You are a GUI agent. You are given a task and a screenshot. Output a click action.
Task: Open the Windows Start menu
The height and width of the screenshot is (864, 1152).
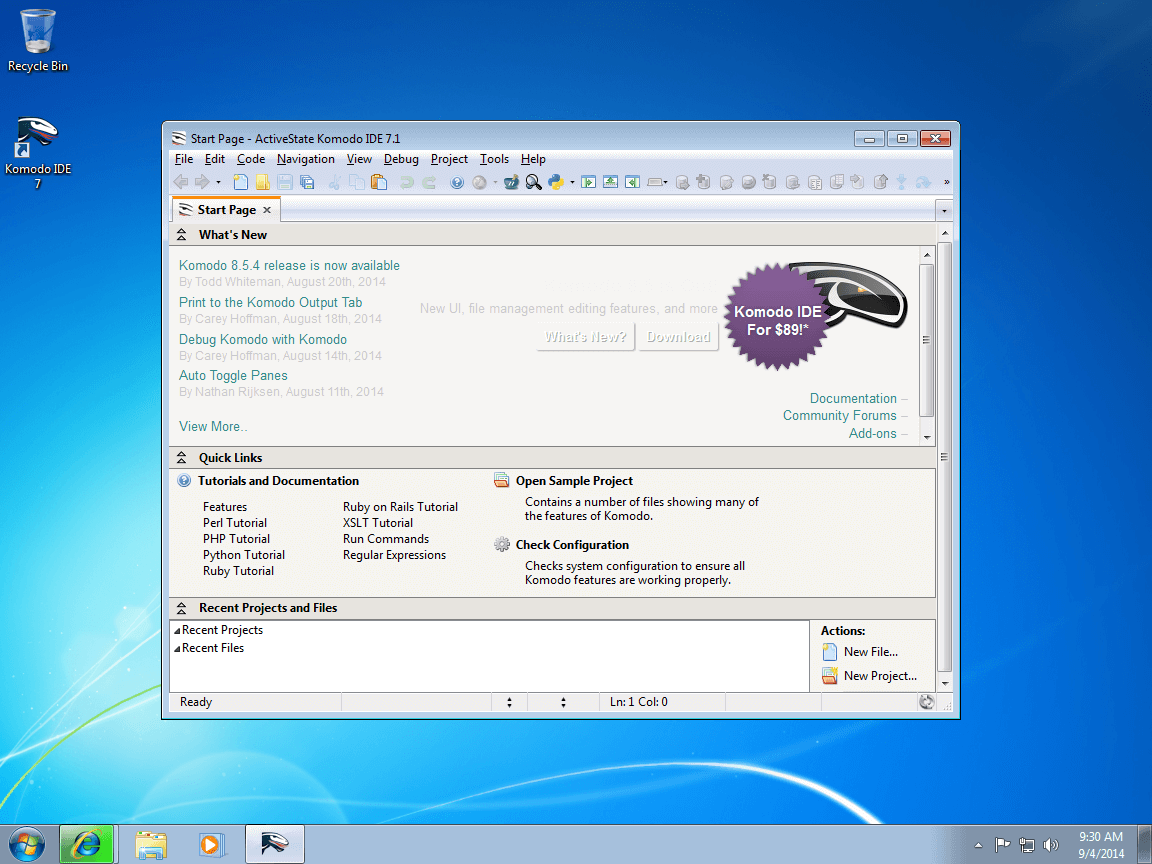click(26, 844)
